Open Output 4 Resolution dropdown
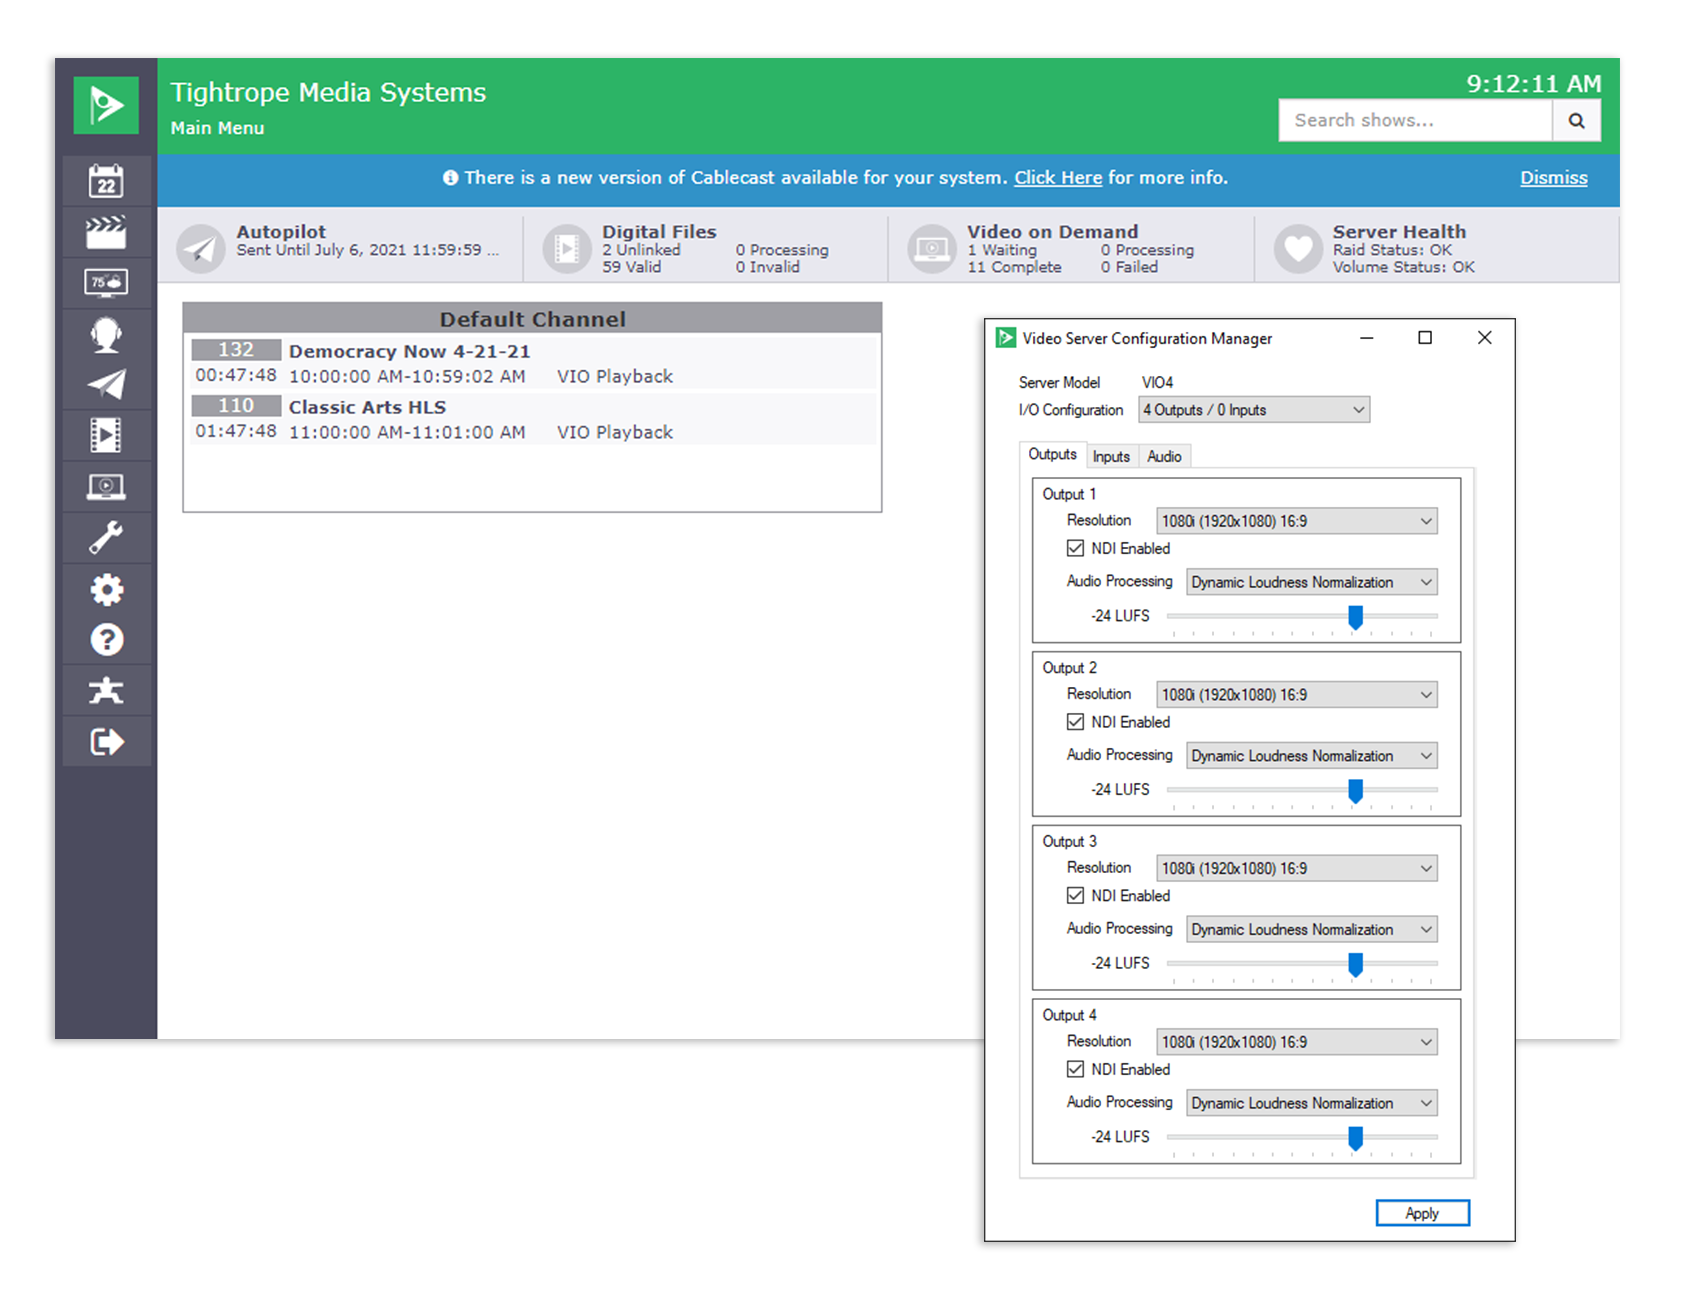 coord(1297,1042)
